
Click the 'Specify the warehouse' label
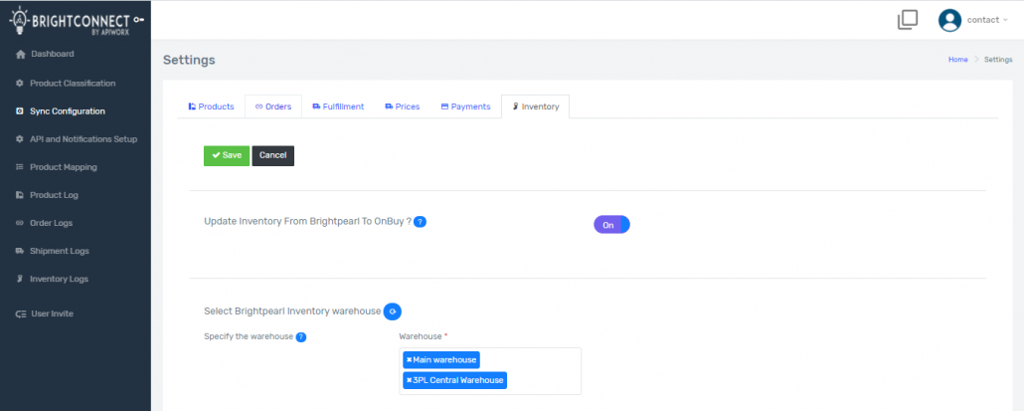248,337
